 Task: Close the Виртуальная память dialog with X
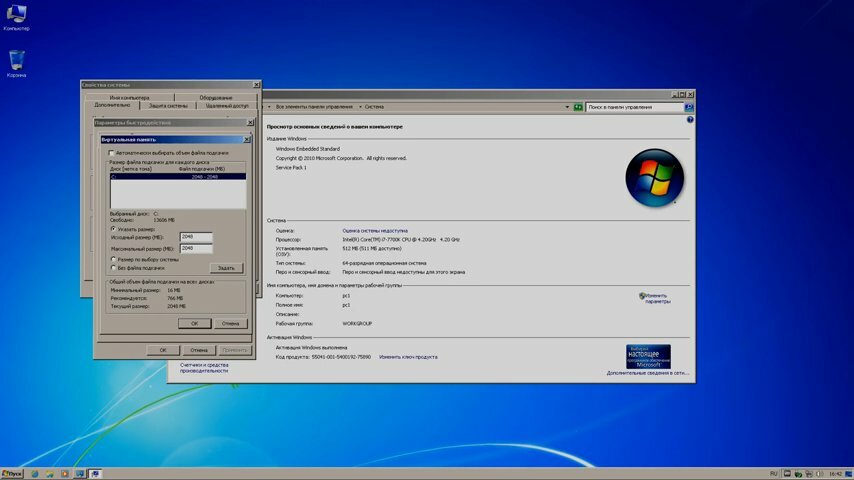(x=246, y=139)
